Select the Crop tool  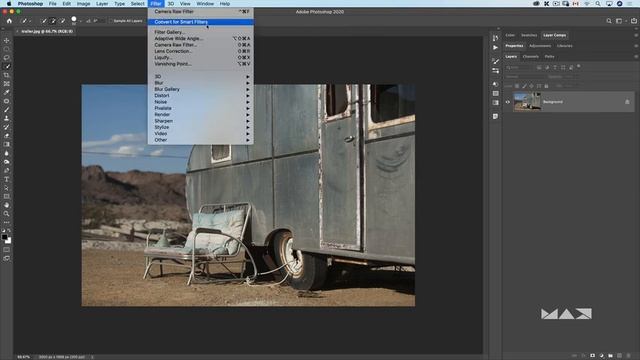7,75
